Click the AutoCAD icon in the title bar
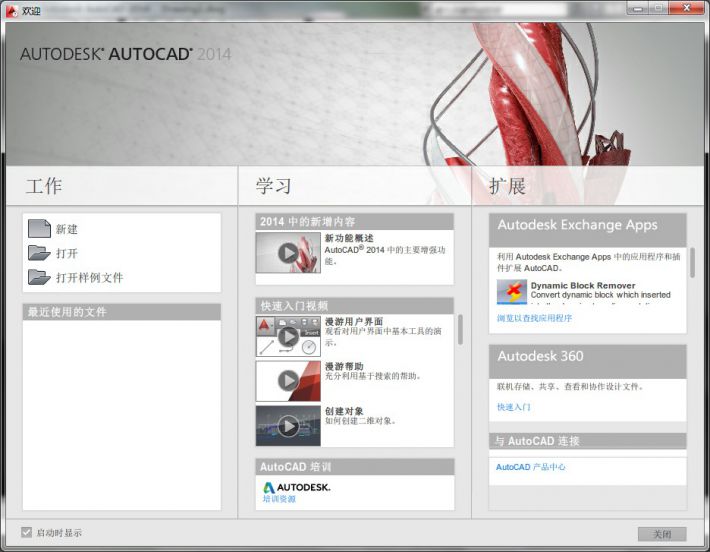 pos(12,10)
